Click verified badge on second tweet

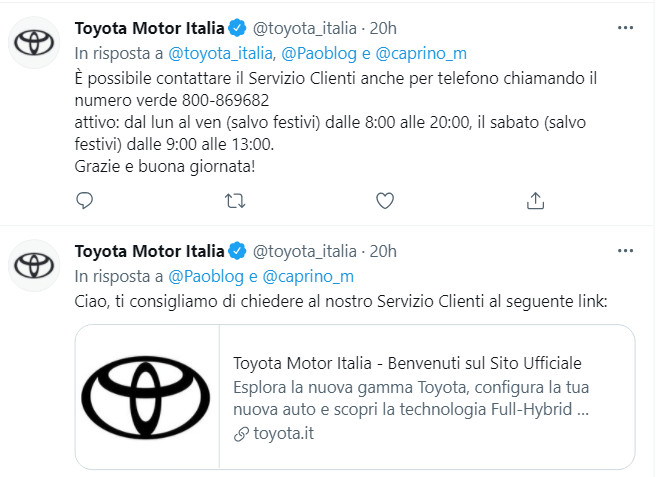click(237, 250)
